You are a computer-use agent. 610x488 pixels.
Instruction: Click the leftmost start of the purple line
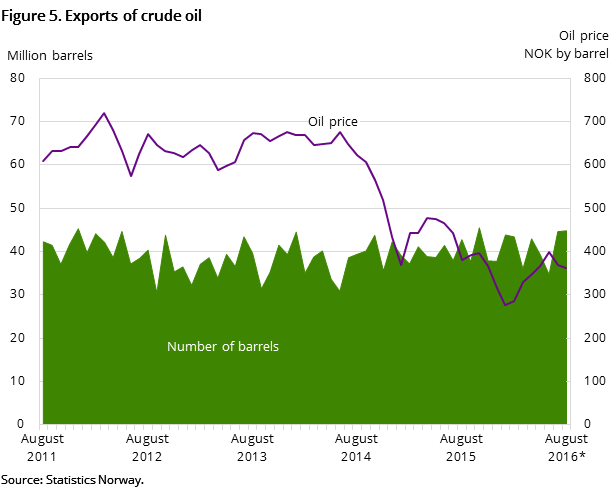tap(43, 160)
